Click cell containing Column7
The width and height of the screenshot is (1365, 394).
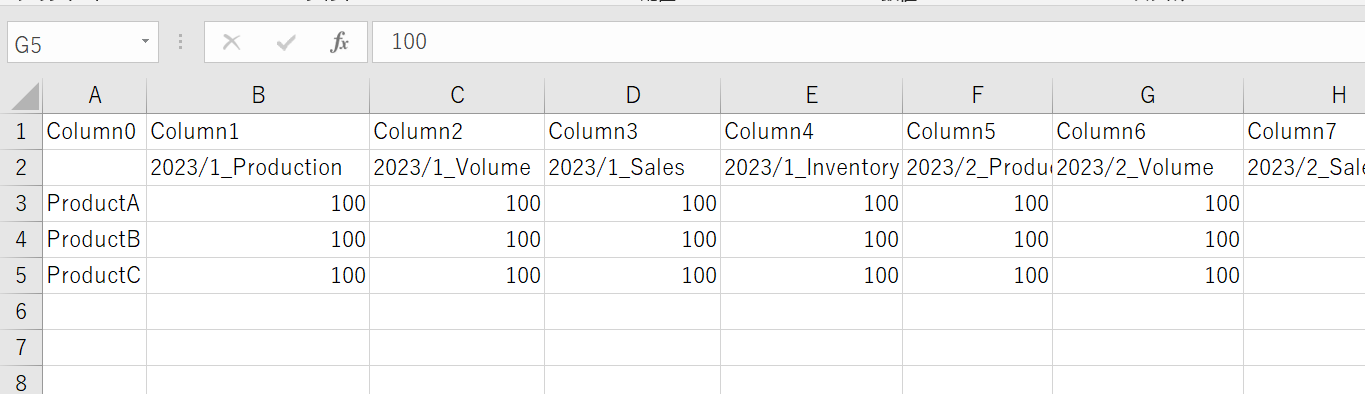pos(1305,131)
